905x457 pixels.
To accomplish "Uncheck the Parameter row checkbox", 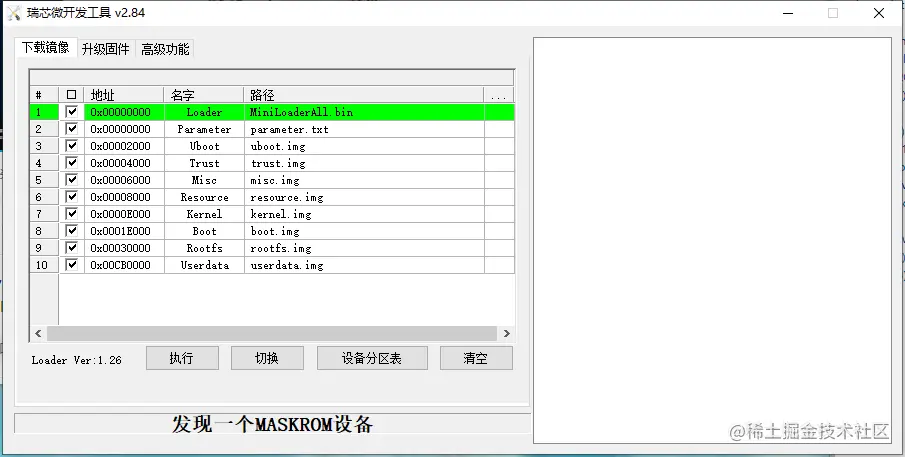I will (x=72, y=129).
